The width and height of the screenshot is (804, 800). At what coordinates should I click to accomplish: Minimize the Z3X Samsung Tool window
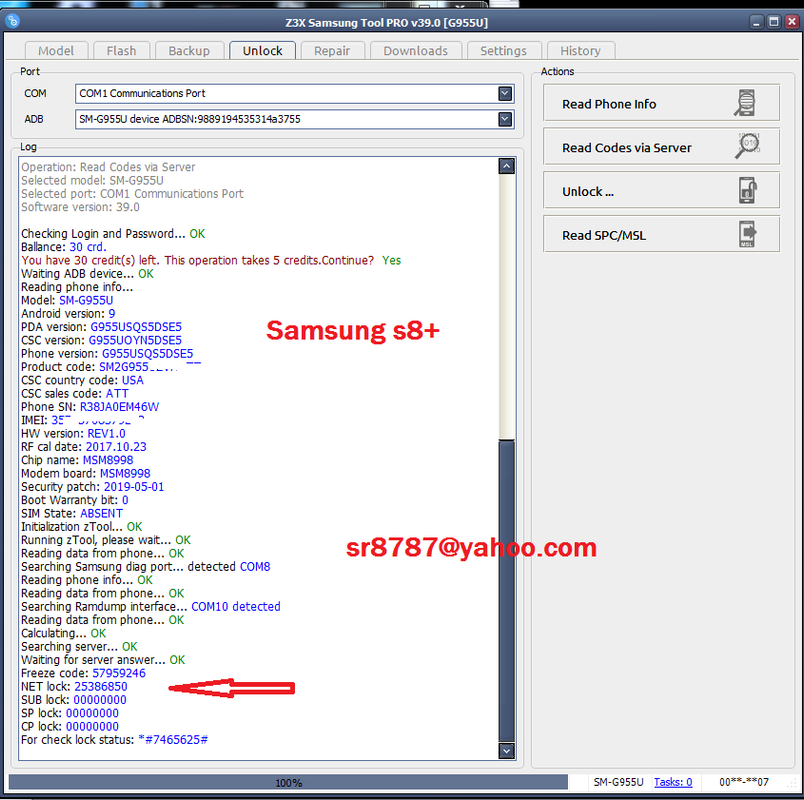tap(757, 22)
